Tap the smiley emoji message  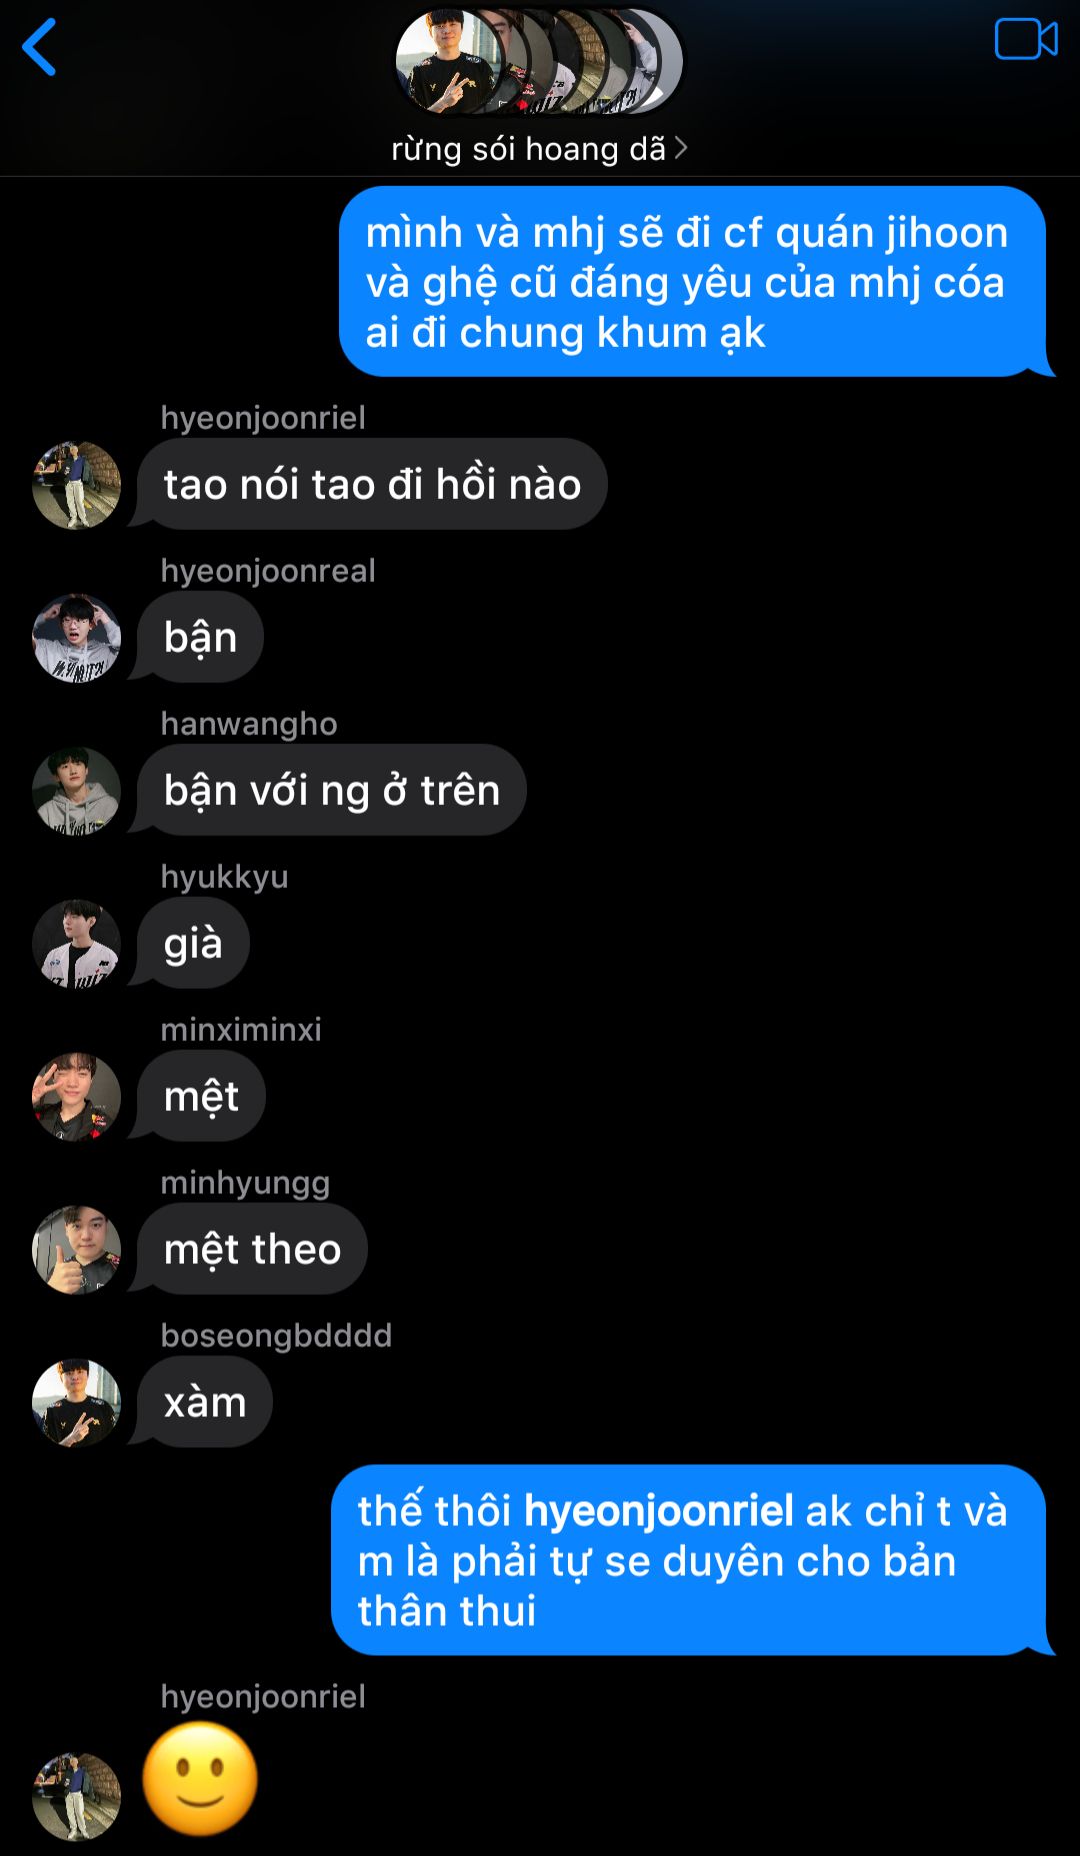[200, 1779]
